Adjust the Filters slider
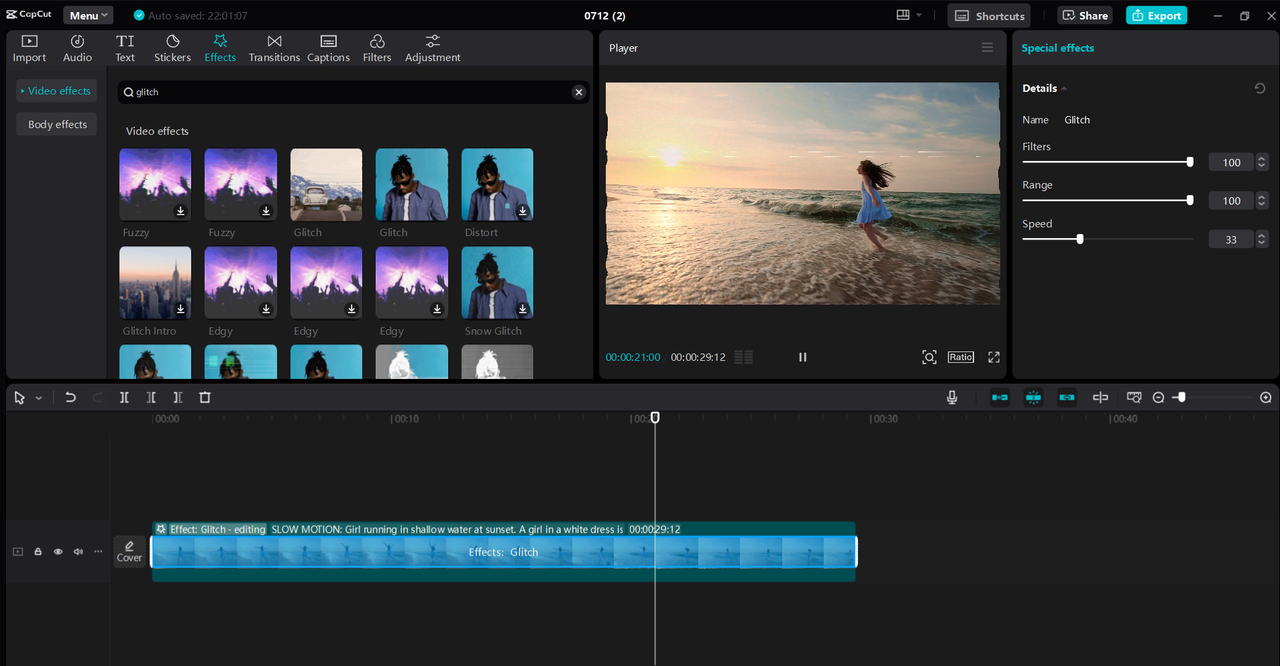Image resolution: width=1280 pixels, height=666 pixels. coord(1107,162)
